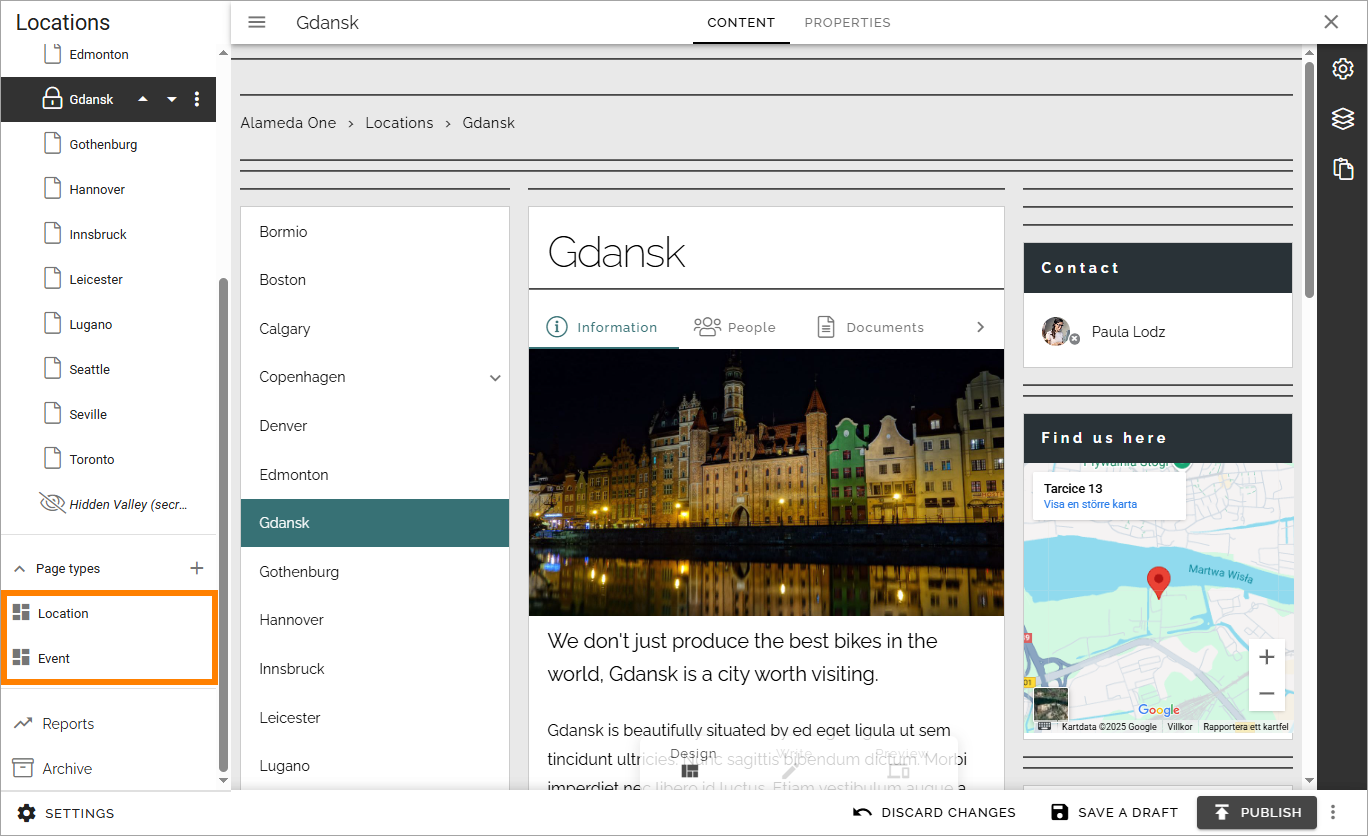1368x836 pixels.
Task: Move Gdansk page down with the arrow
Action: point(171,99)
